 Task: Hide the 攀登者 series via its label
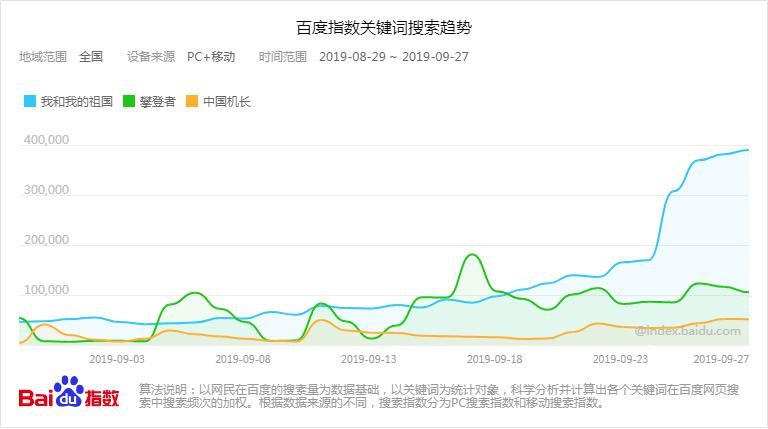tap(158, 101)
